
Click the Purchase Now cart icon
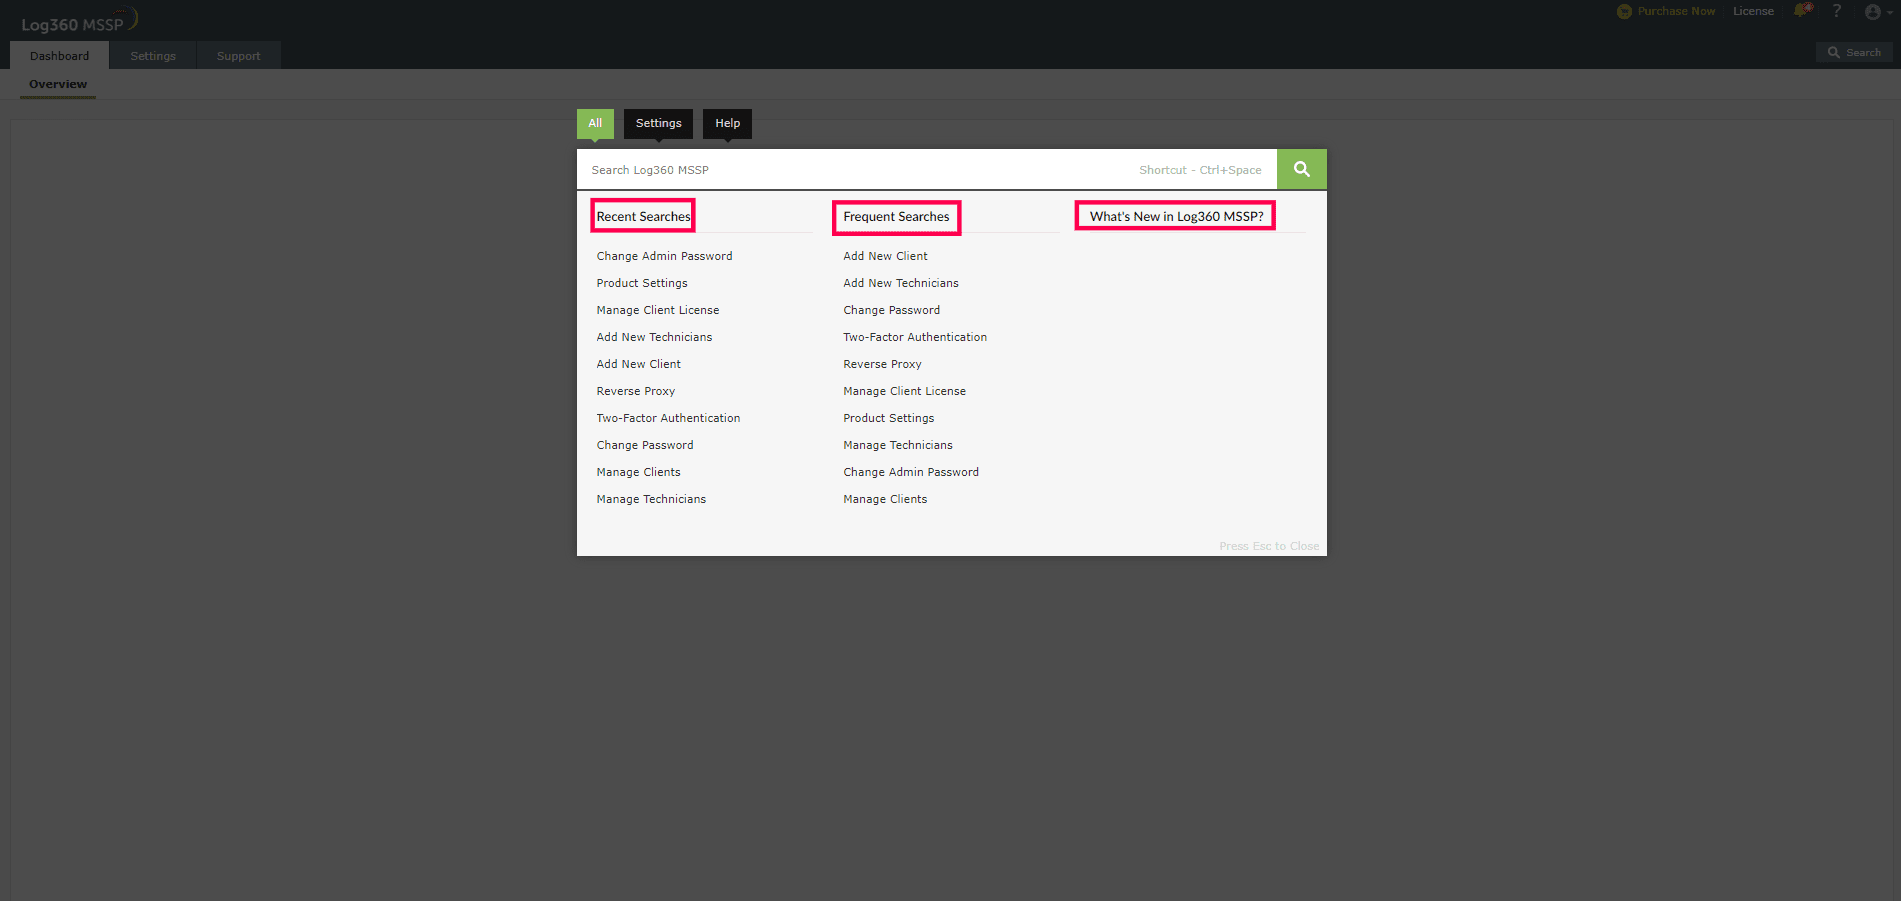click(x=1624, y=11)
